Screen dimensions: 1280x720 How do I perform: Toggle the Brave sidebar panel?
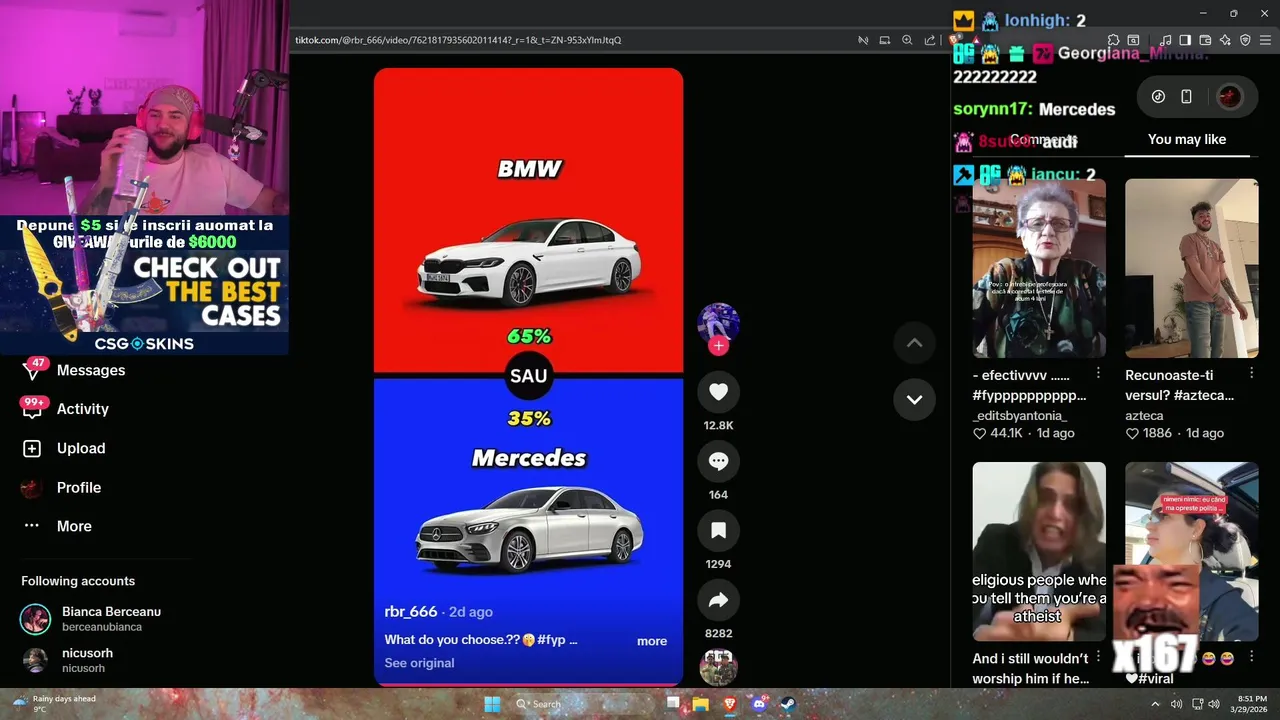pyautogui.click(x=1185, y=40)
